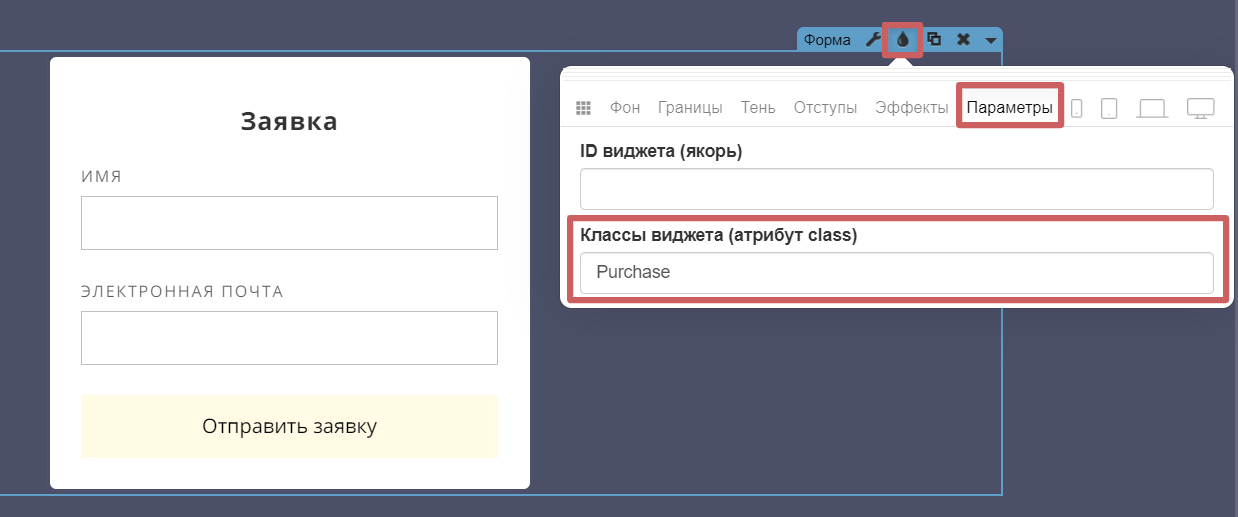The width and height of the screenshot is (1238, 517).
Task: Switch to the Фон tab
Action: click(x=625, y=108)
